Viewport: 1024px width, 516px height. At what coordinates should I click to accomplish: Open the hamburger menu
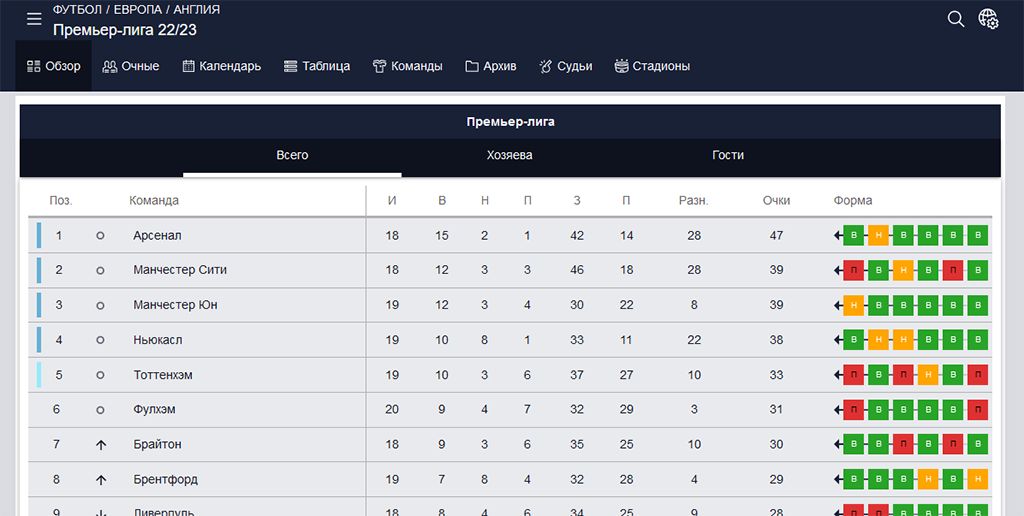[34, 19]
